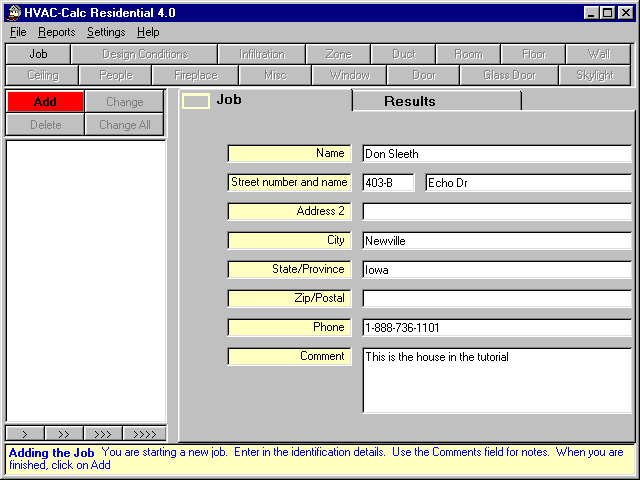This screenshot has height=480, width=640.
Task: Select the Job category button
Action: pos(38,54)
